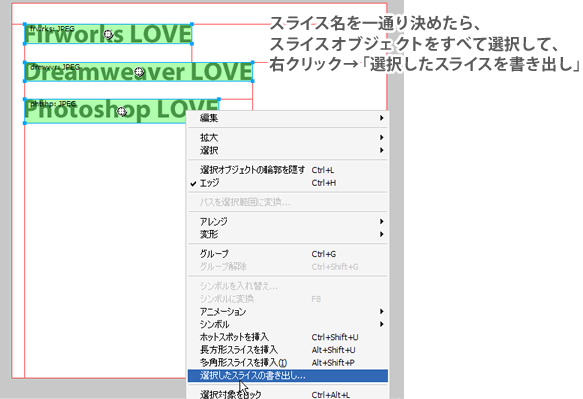The image size is (583, 399).
Task: Select ホットスポットを挿入 menu item
Action: click(x=288, y=337)
